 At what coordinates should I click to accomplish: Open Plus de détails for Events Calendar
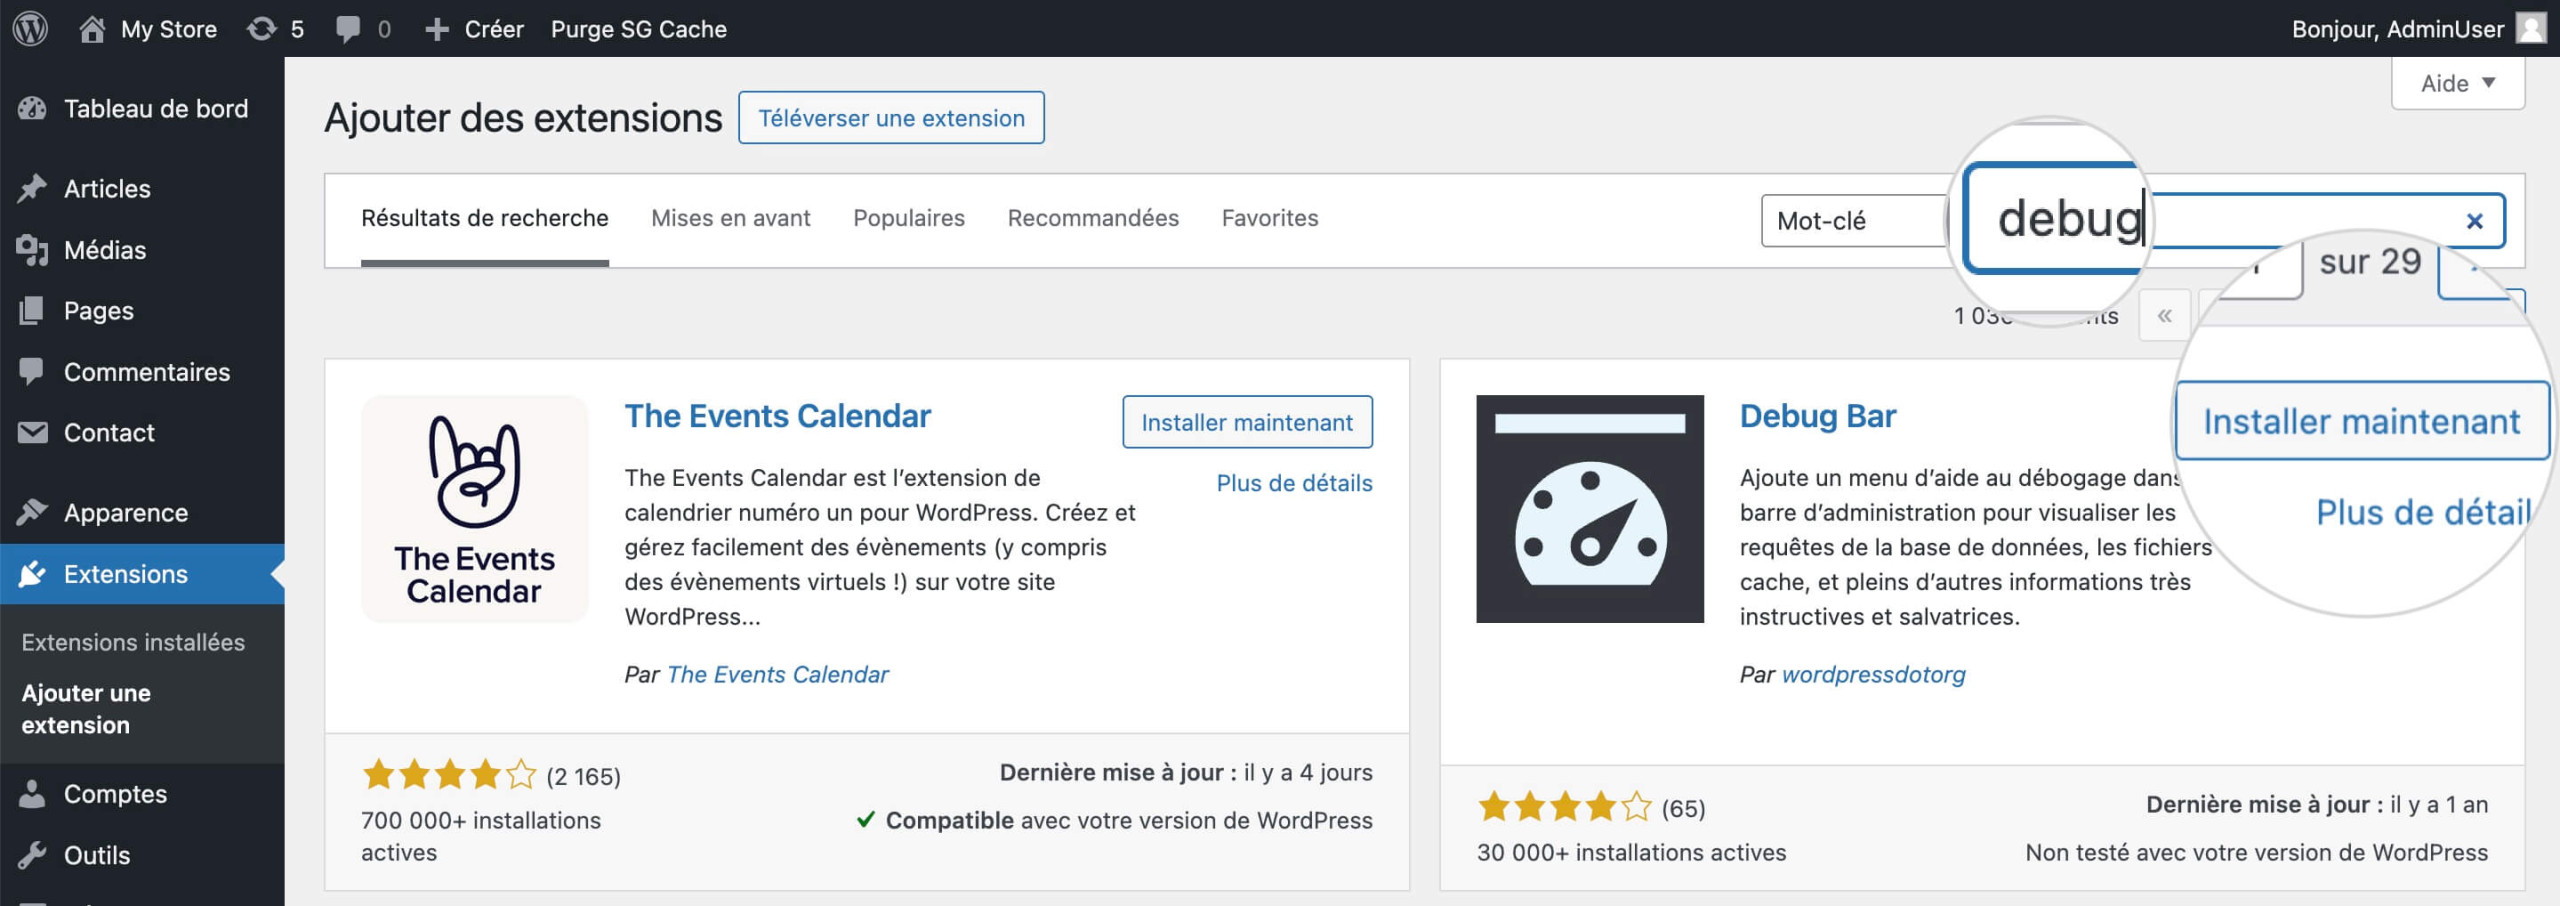click(1294, 483)
